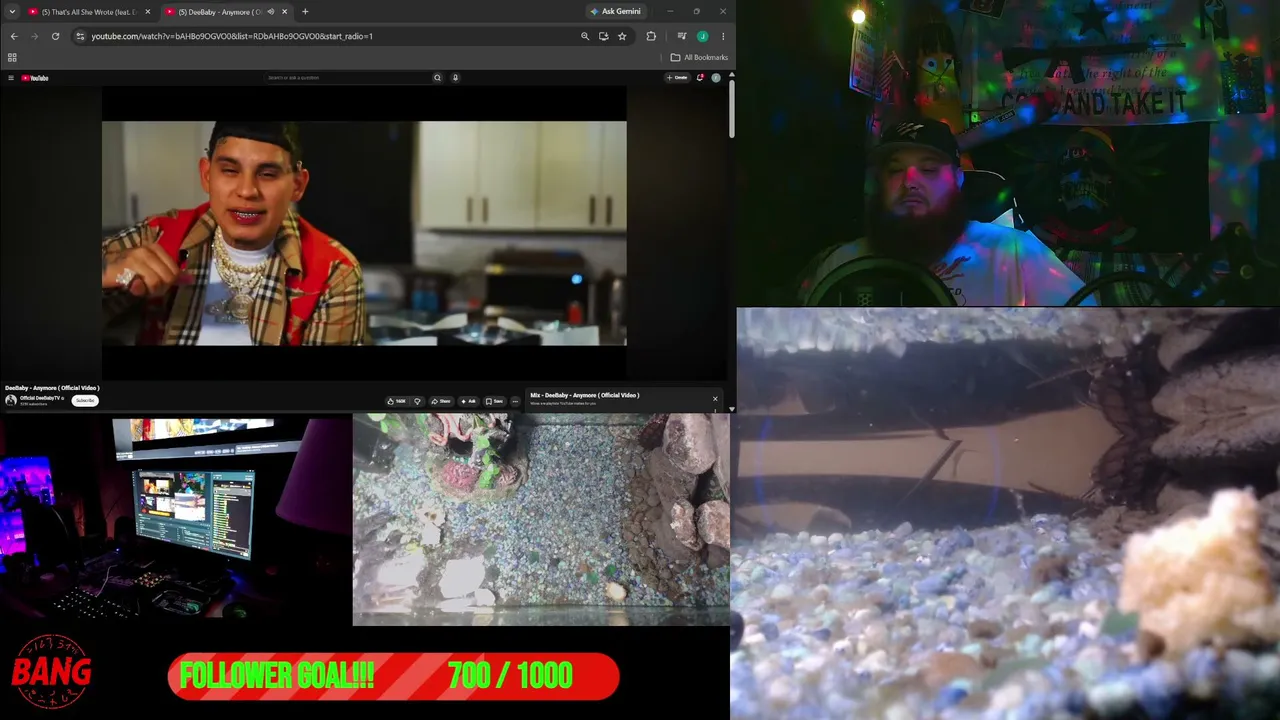1280x720 pixels.
Task: Click "Mix - DeeBaby - Anymore" playlist title
Action: 585,395
